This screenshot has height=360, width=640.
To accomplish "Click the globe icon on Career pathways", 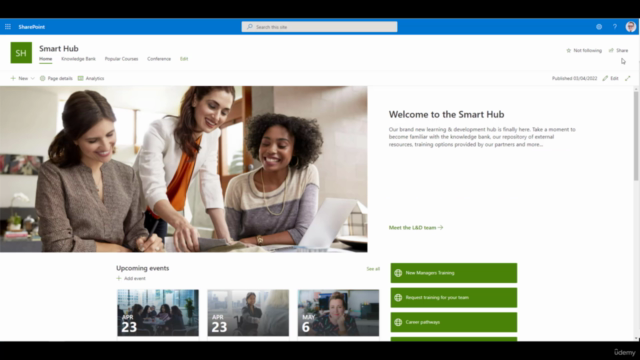I will (x=398, y=322).
